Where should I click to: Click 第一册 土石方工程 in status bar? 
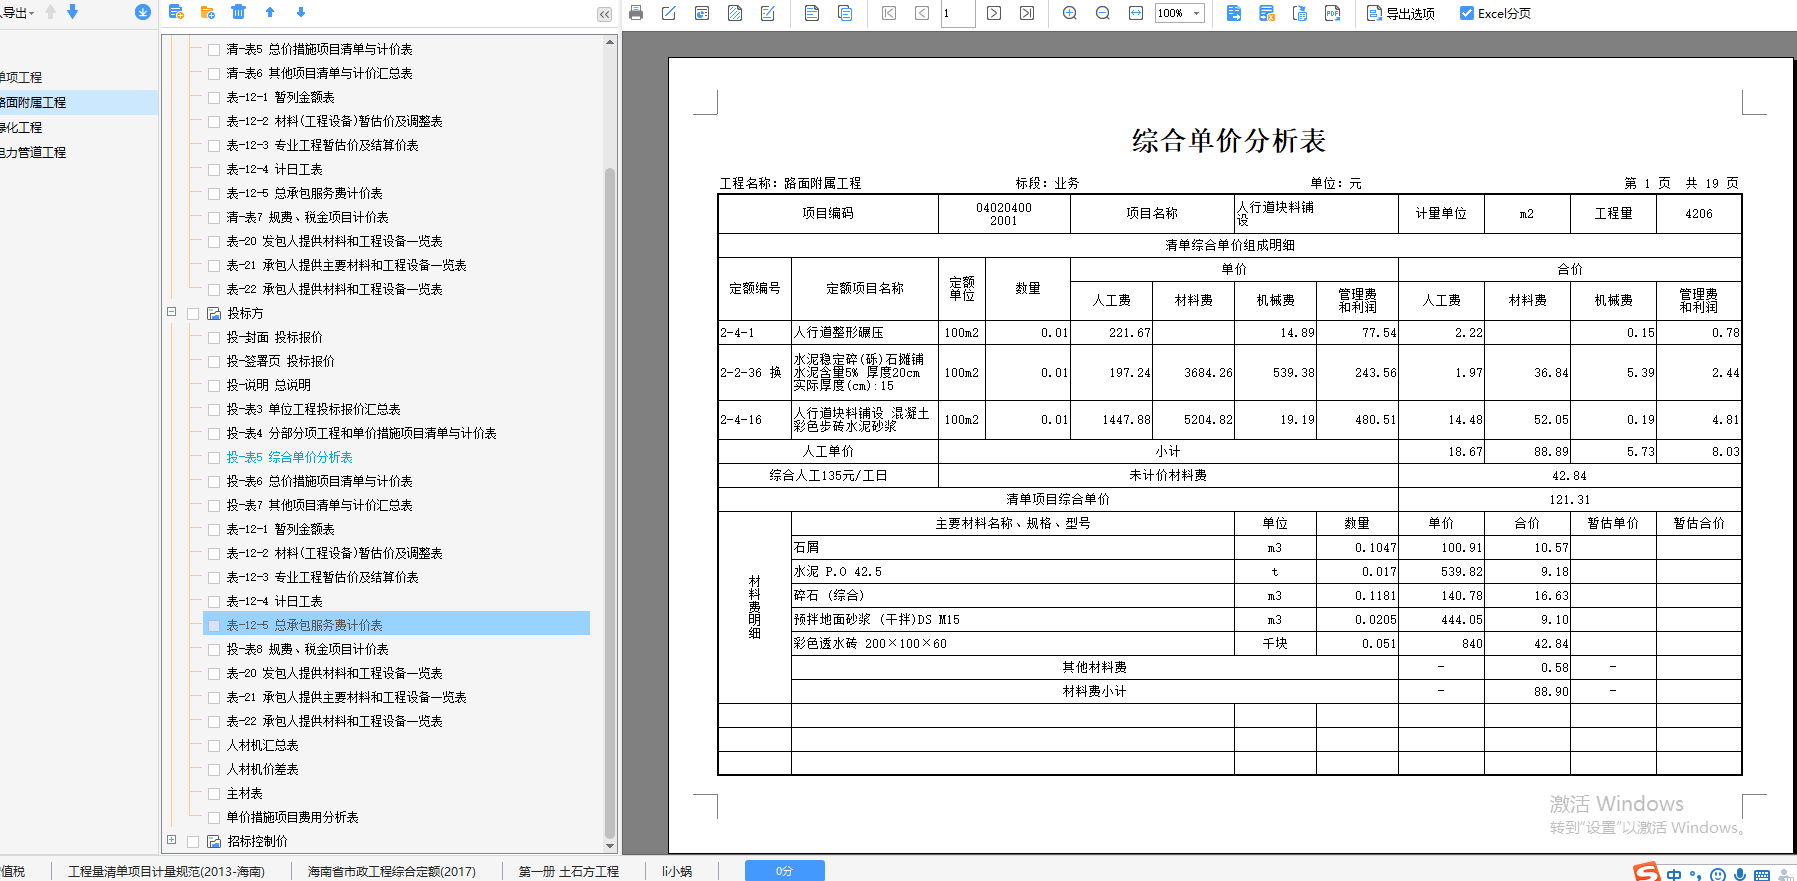point(569,871)
